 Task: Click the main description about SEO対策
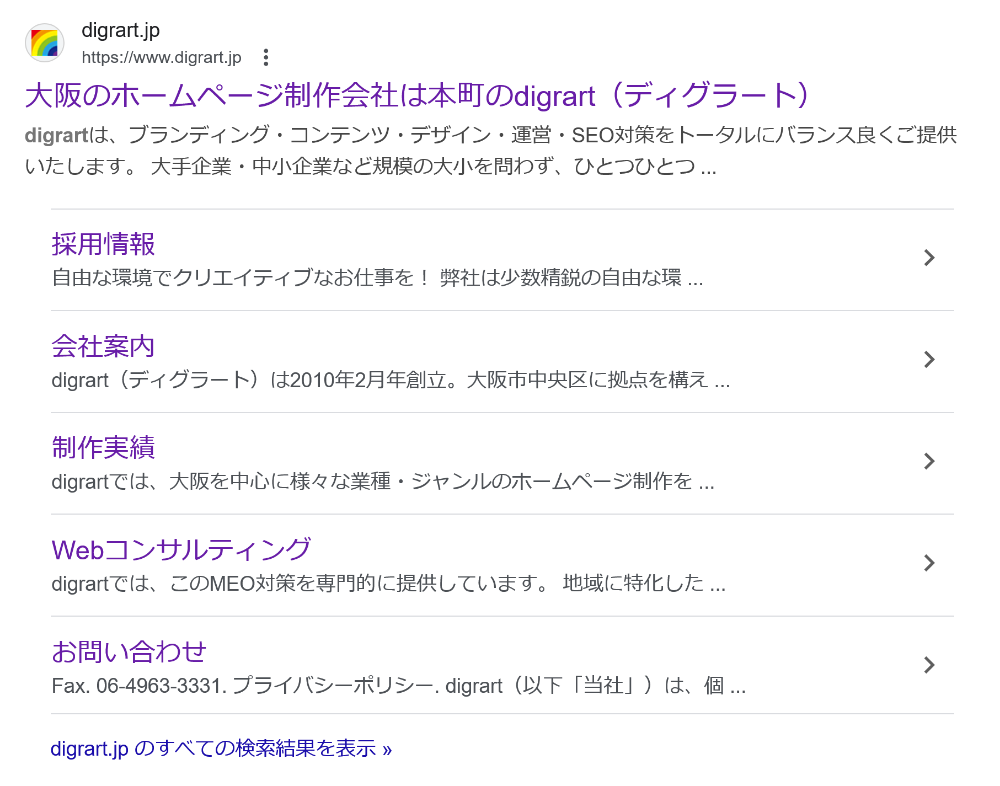490,150
